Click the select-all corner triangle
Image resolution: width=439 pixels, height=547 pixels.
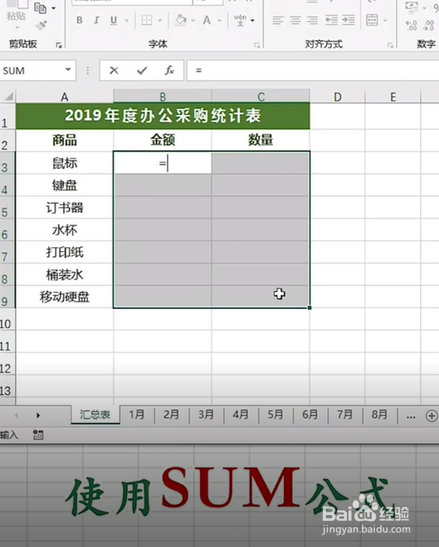coord(8,96)
